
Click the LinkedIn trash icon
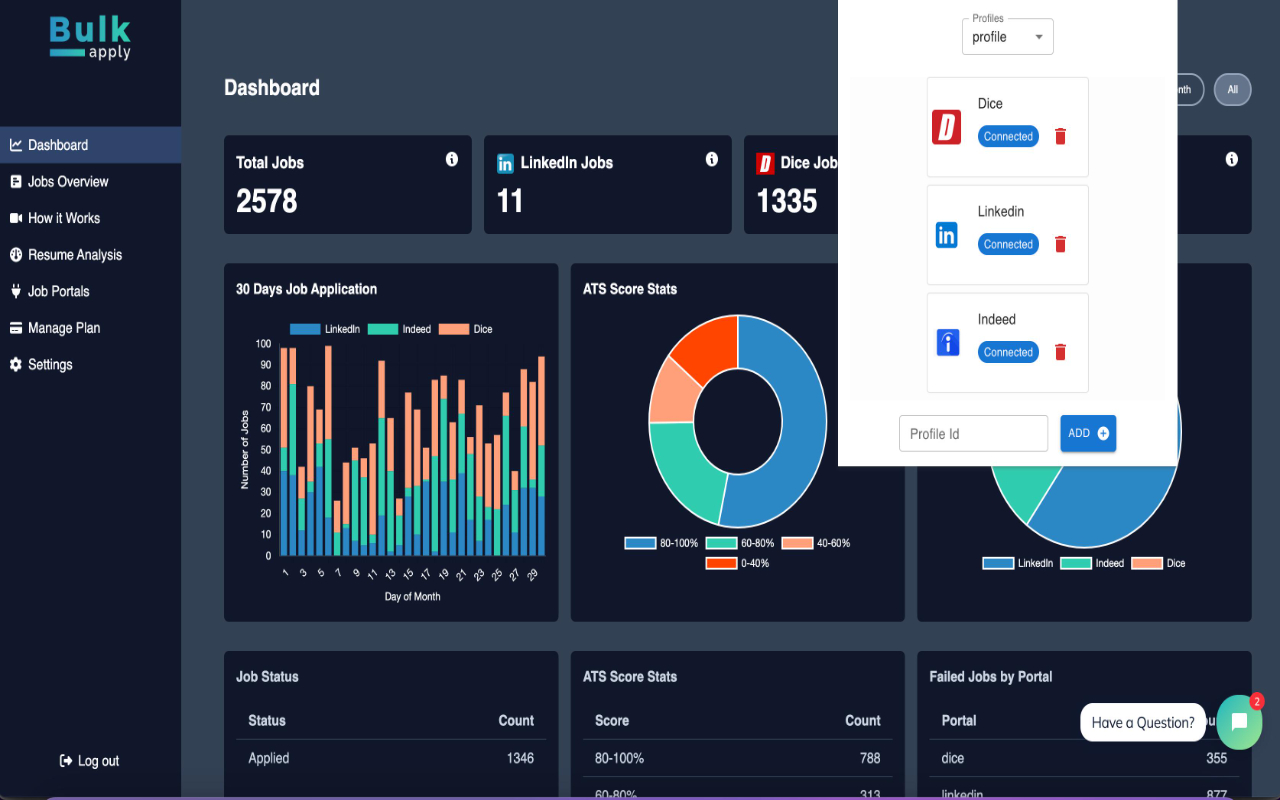[1061, 244]
